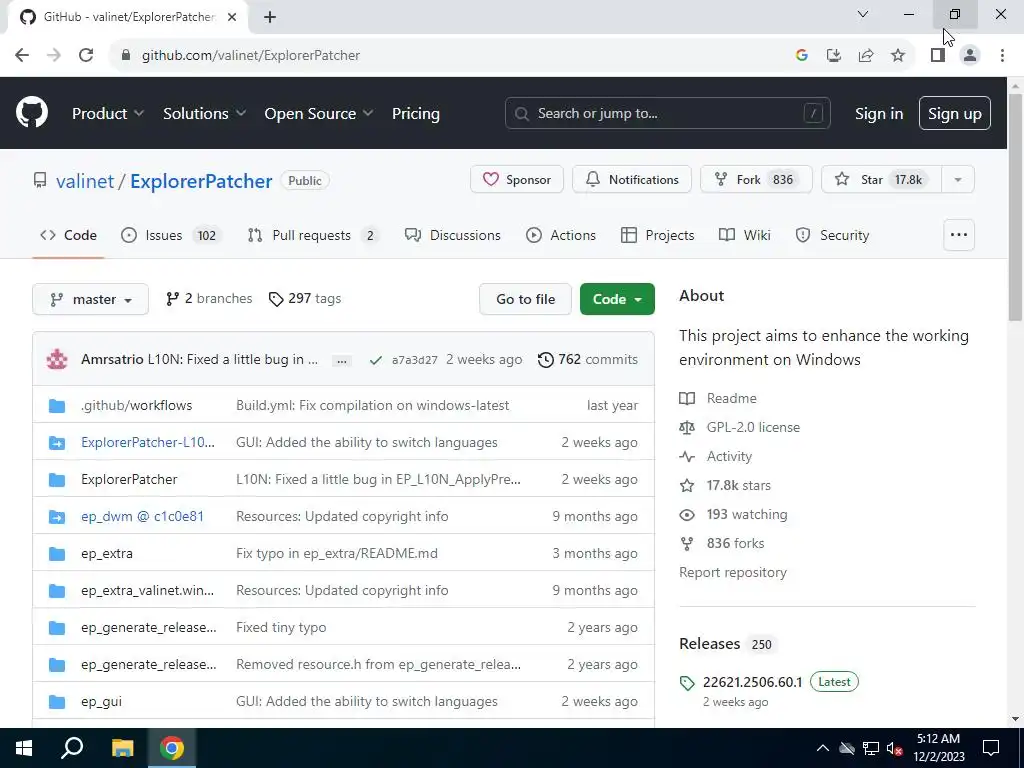1024x768 pixels.
Task: Click the muted volume icon in tray
Action: 895,748
